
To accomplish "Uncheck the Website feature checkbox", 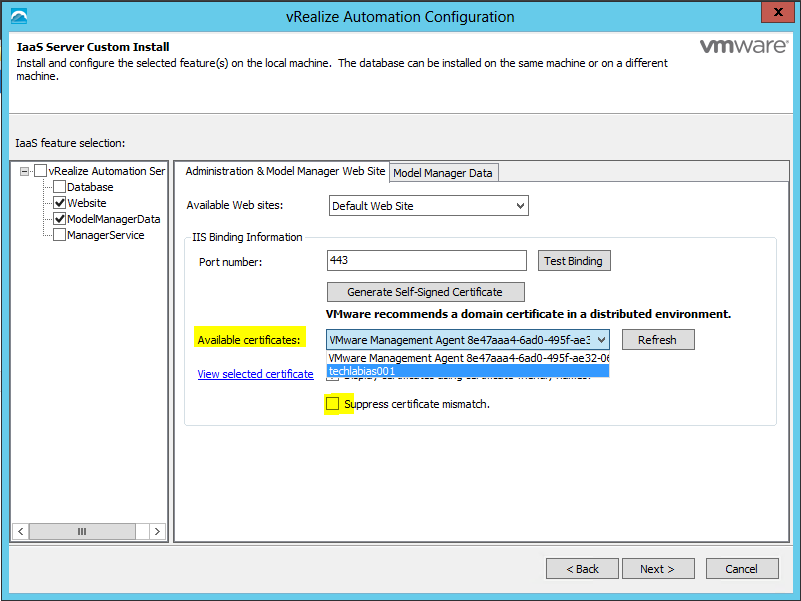I will (59, 203).
